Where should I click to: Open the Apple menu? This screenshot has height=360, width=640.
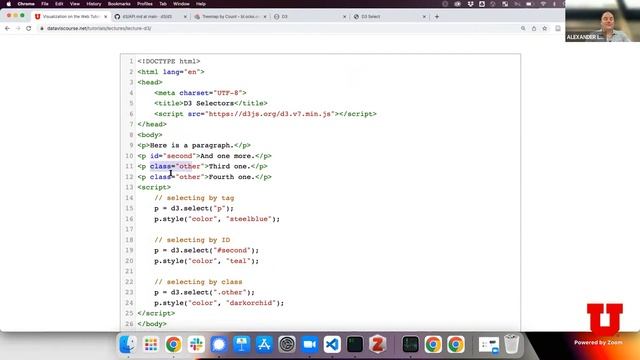point(9,4)
